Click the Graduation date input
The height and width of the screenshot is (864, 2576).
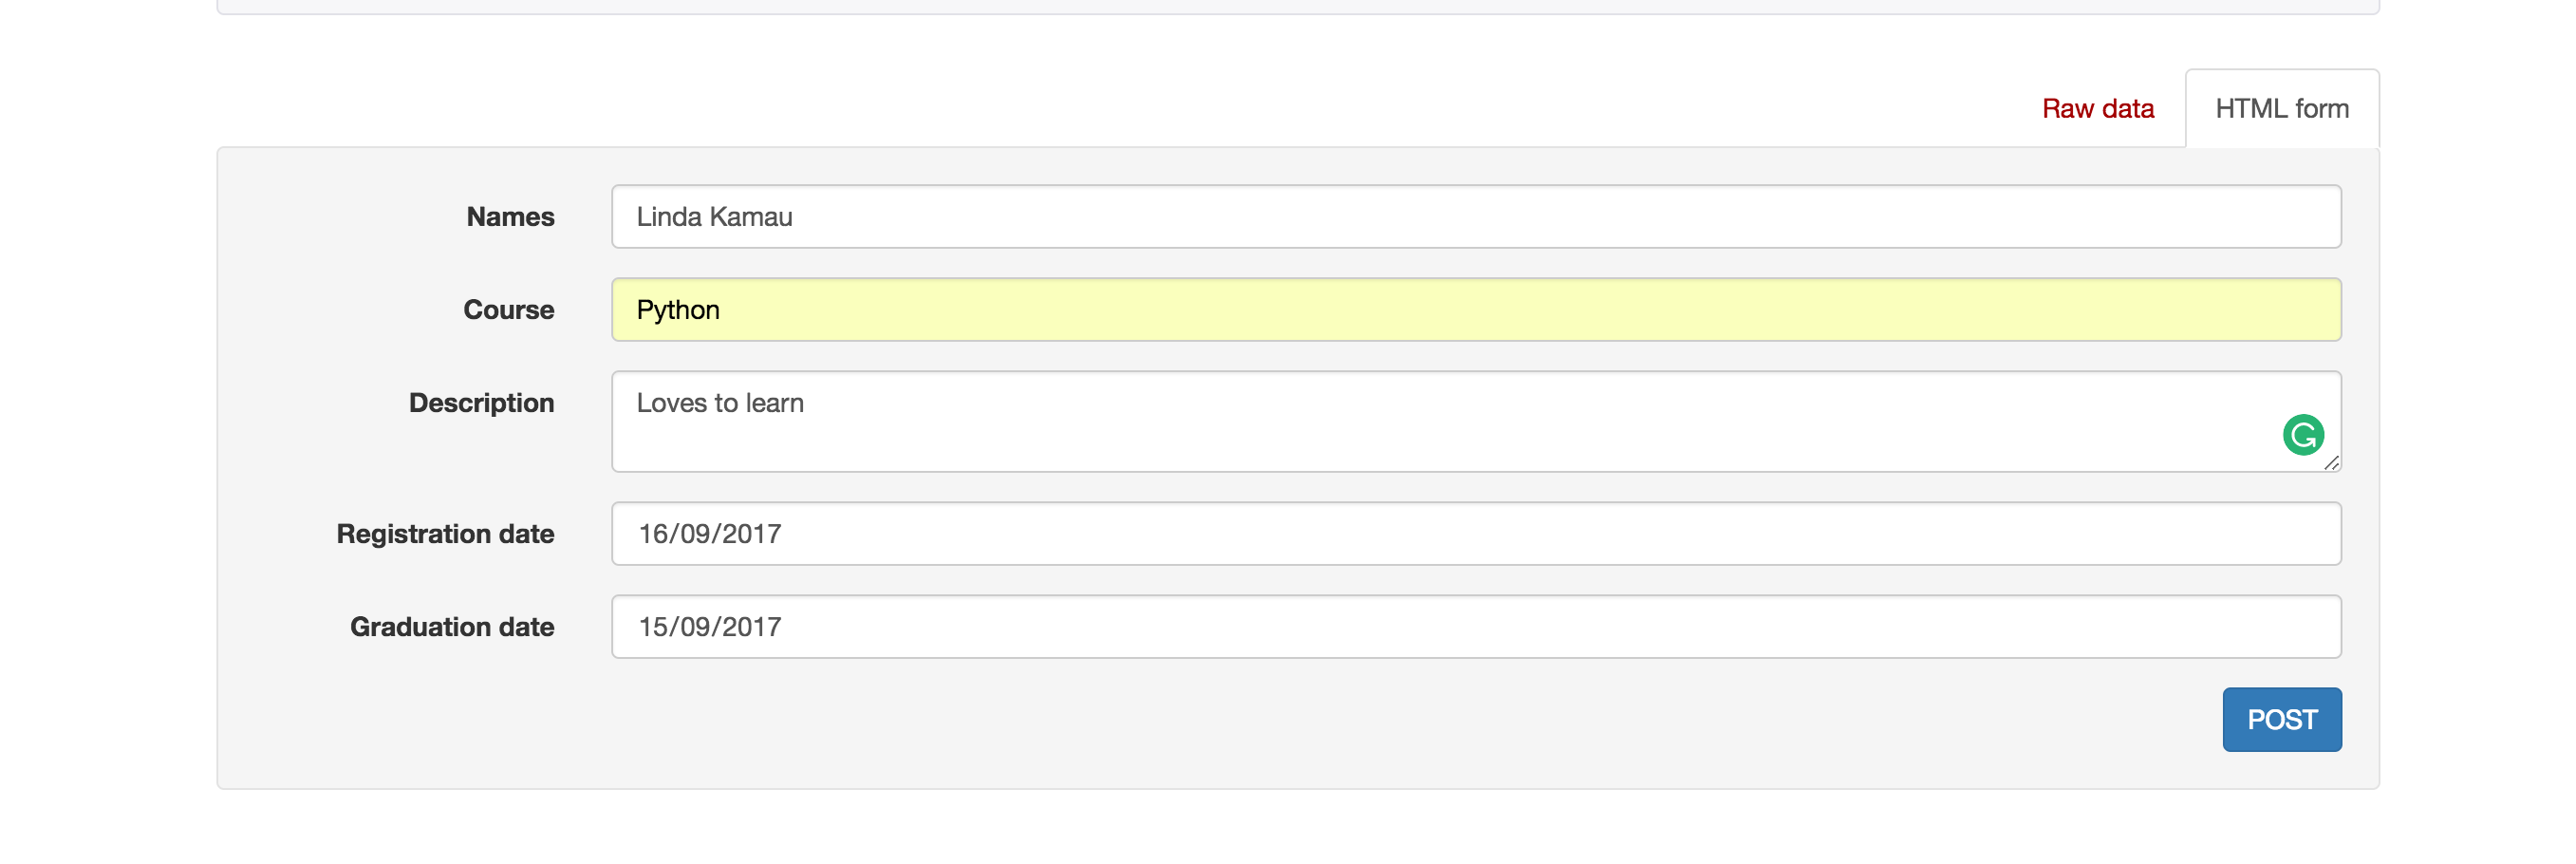[1475, 627]
